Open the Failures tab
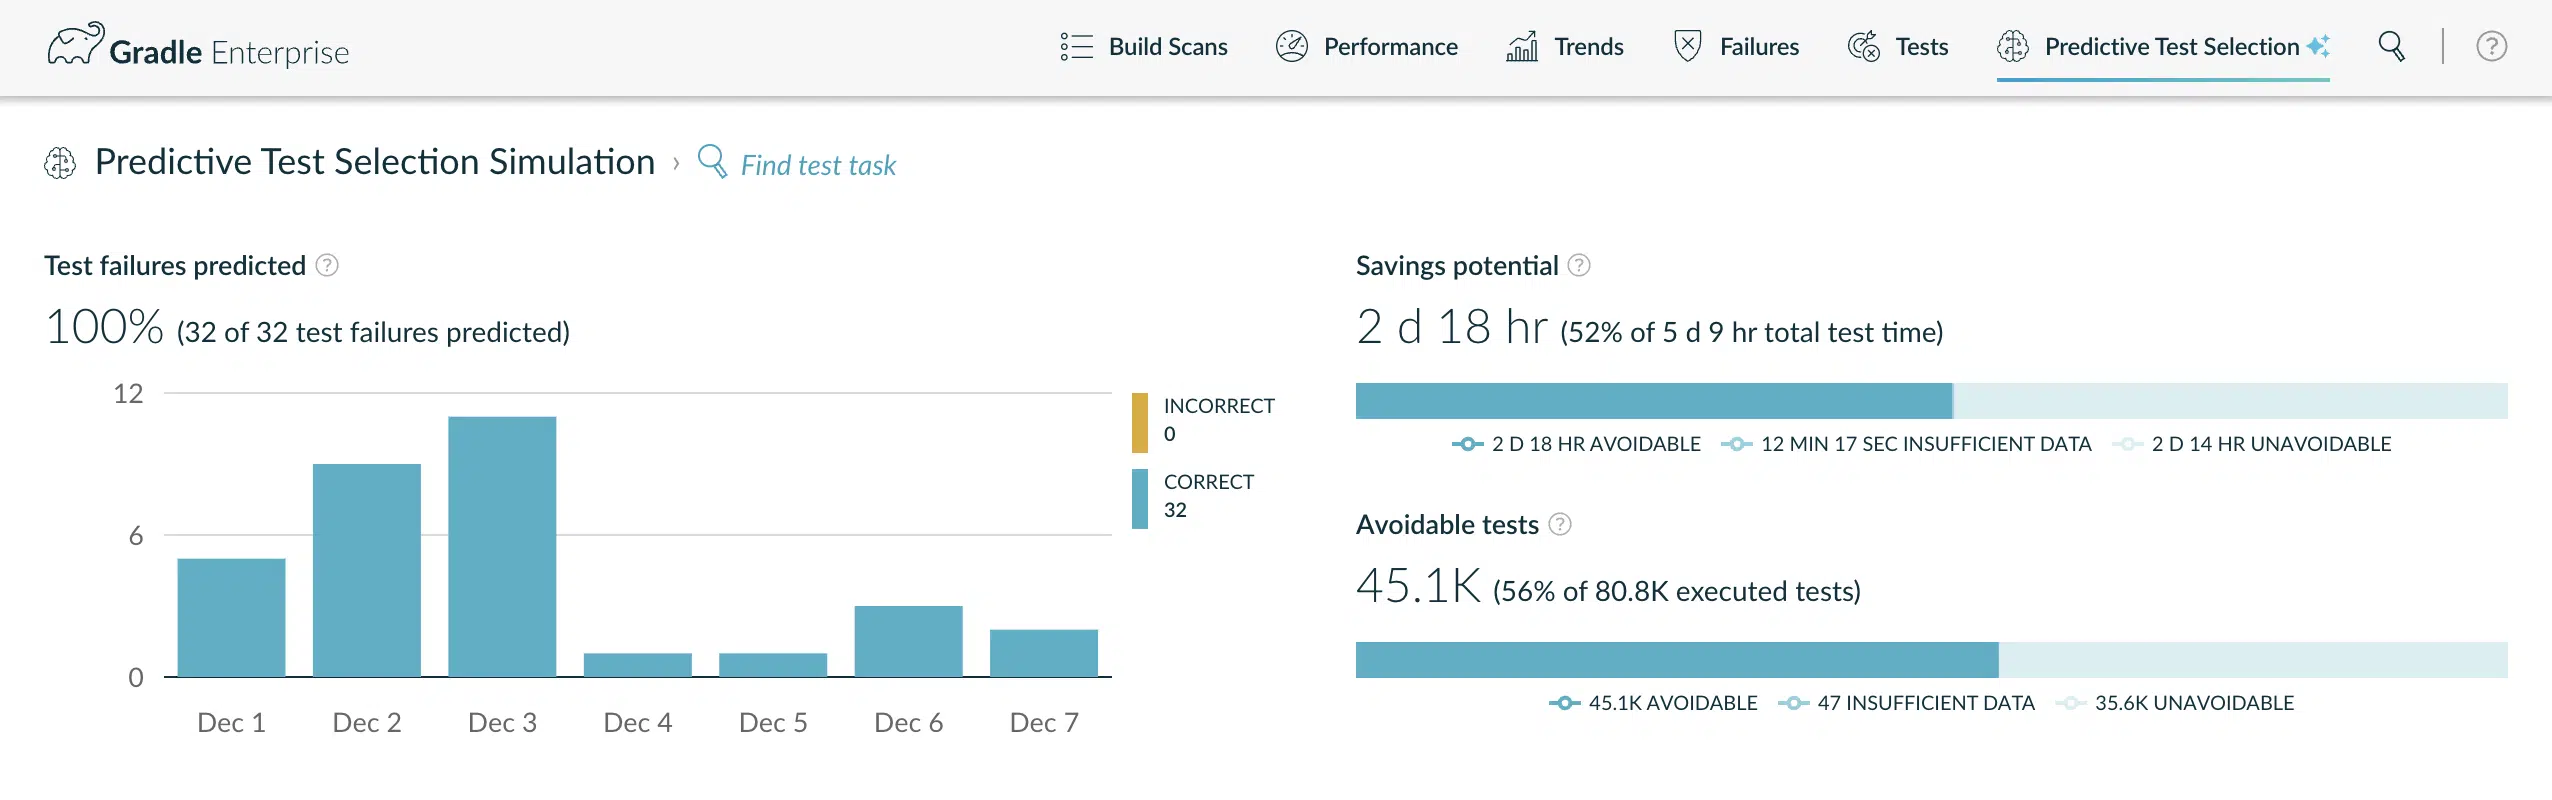 click(x=1736, y=47)
